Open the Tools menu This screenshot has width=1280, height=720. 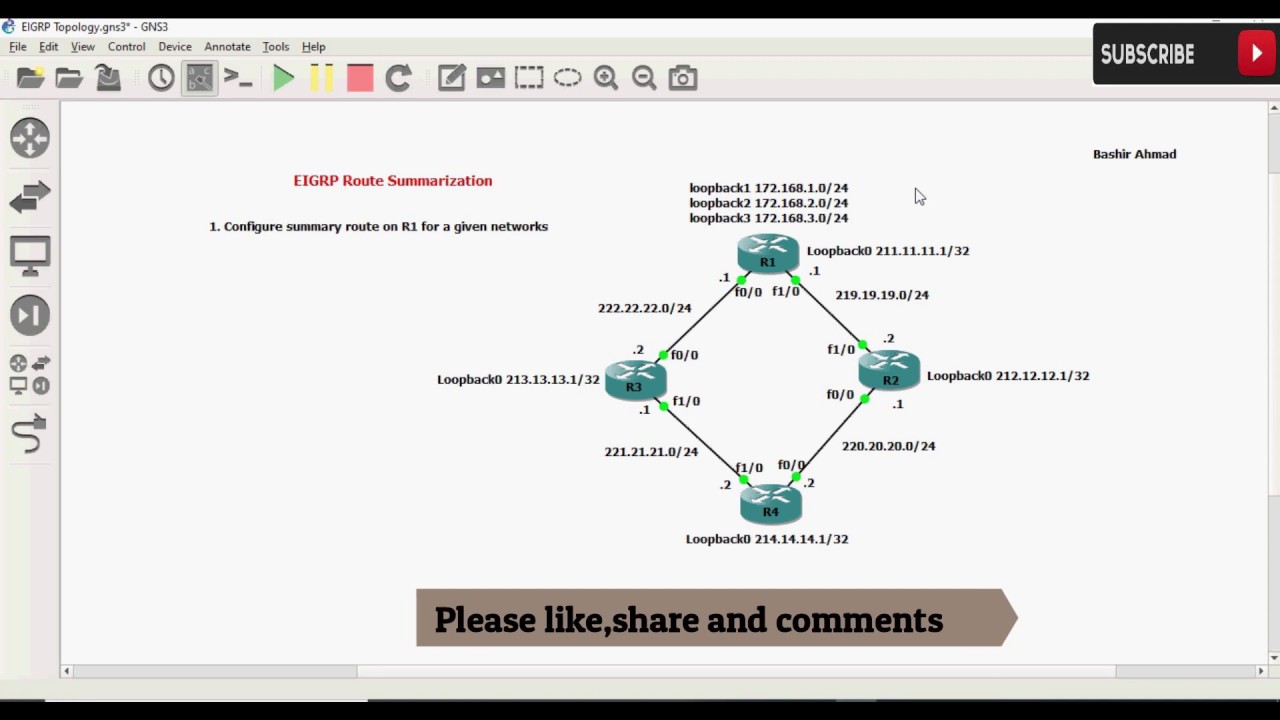click(x=276, y=47)
